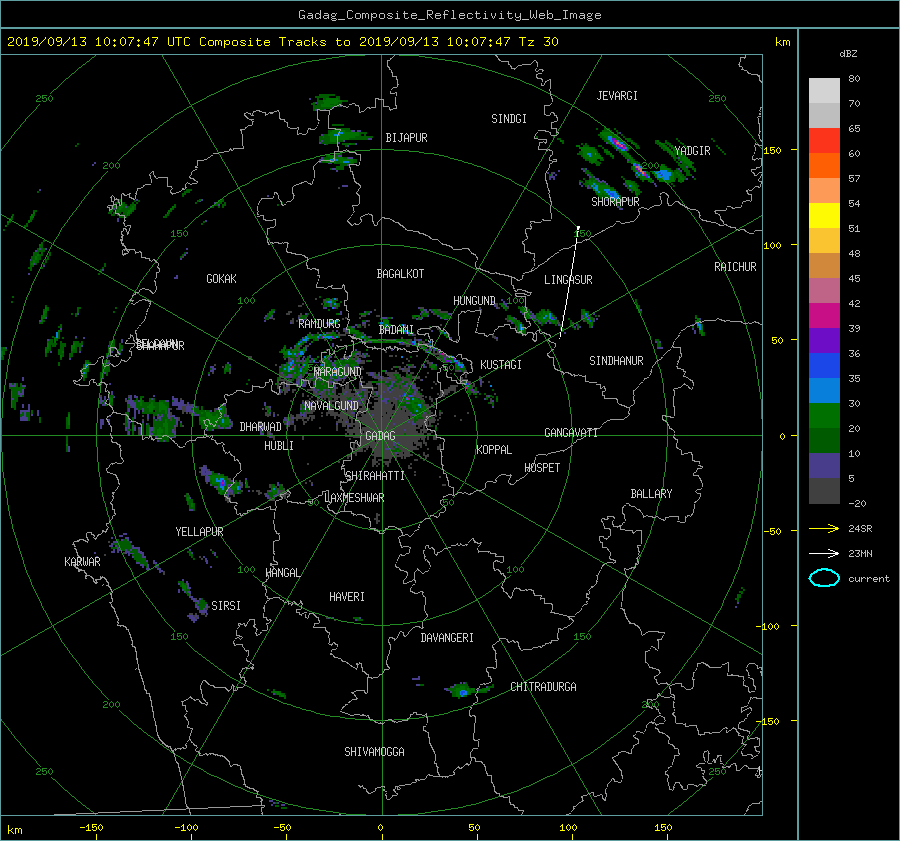
Task: Click the GANGAVATI city label
Action: tap(571, 433)
